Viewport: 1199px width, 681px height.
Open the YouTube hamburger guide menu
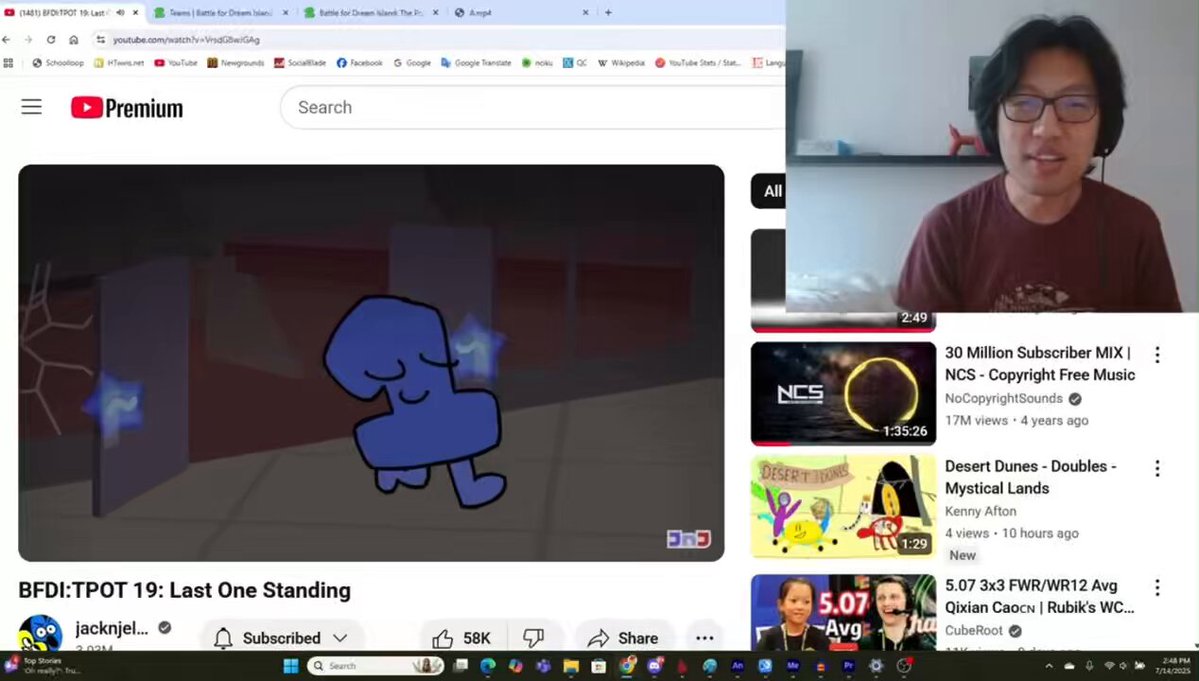pos(31,107)
